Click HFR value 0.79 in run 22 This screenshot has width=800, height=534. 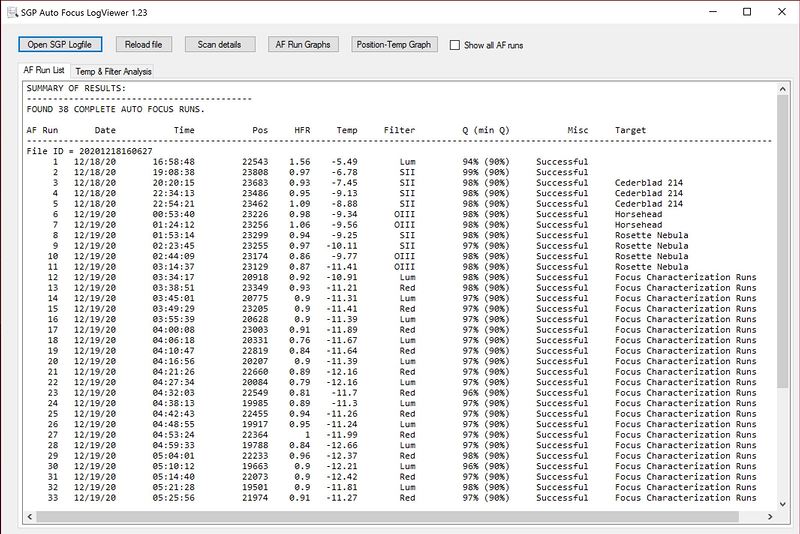click(299, 383)
